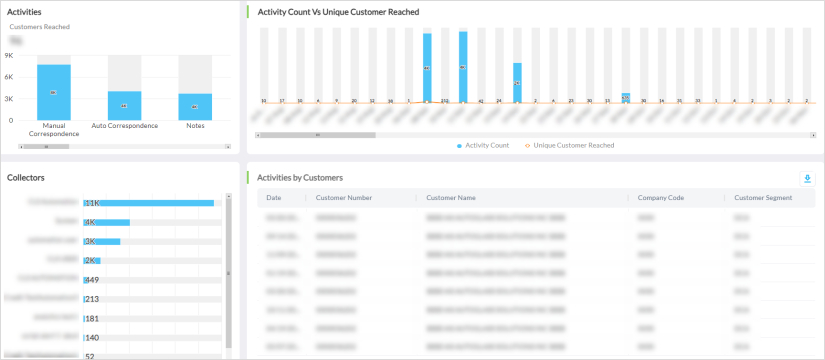Click the Collectors panel scroll up arrow
The width and height of the screenshot is (825, 360).
[228, 196]
